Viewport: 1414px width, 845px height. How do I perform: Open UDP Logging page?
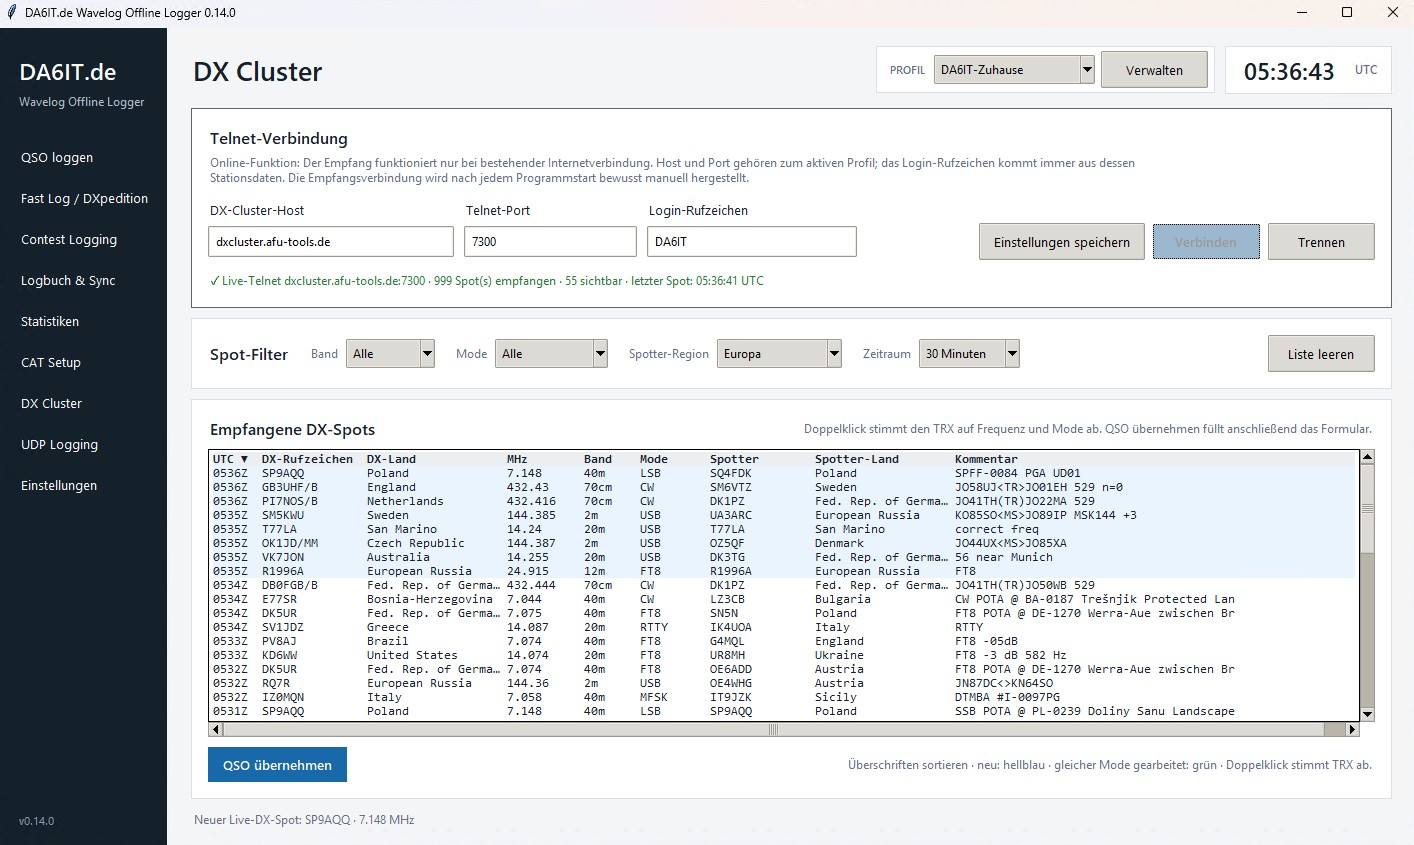[x=60, y=444]
